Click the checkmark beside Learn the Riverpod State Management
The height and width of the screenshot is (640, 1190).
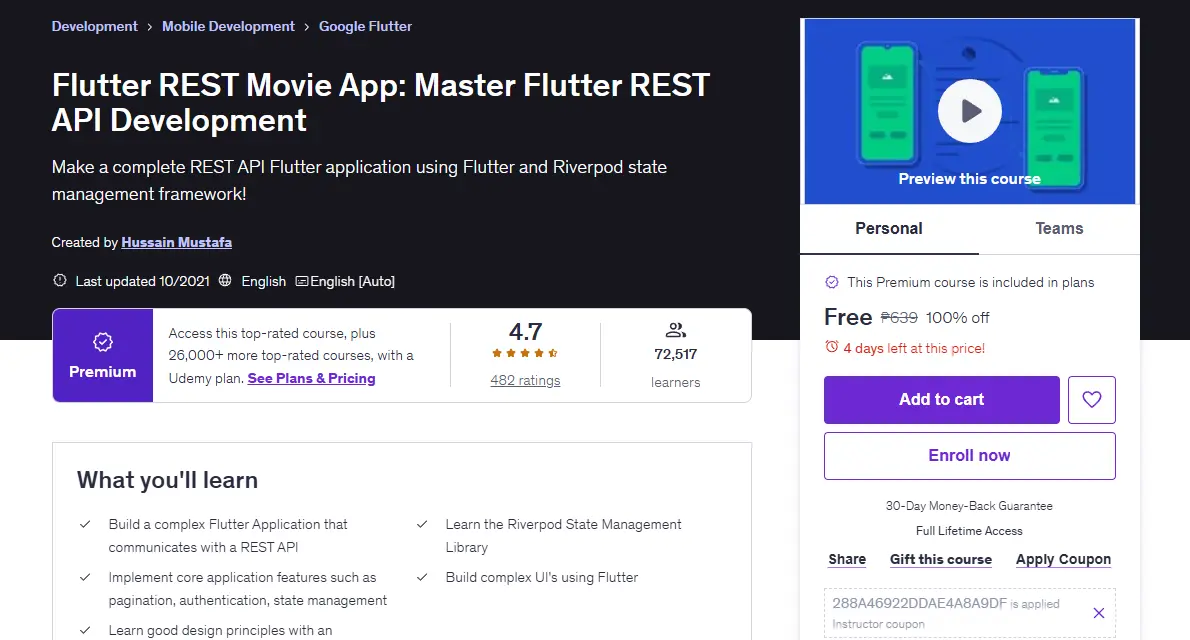point(422,525)
